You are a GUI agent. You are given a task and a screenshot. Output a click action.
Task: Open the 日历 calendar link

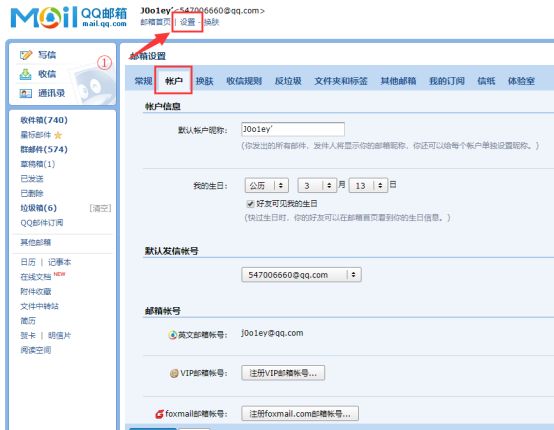[28, 262]
